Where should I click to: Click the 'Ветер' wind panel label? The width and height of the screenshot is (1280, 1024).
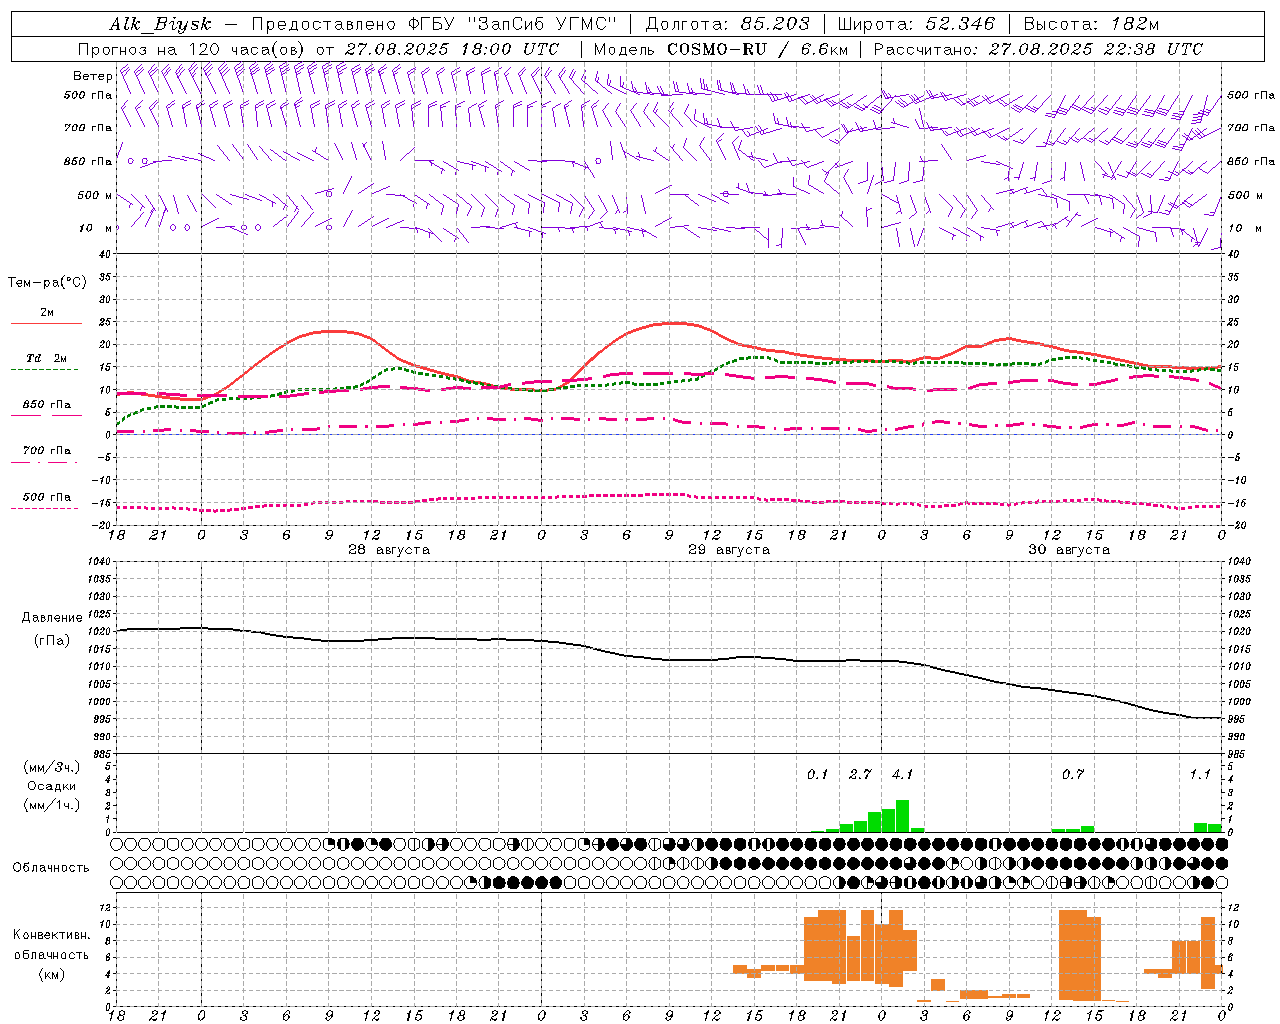pos(93,76)
